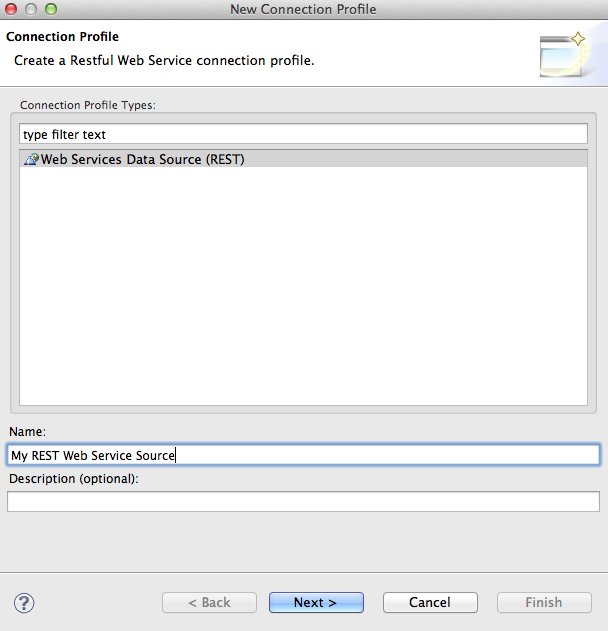Click the Web Services Data Source icon
The width and height of the screenshot is (608, 631).
(31, 159)
